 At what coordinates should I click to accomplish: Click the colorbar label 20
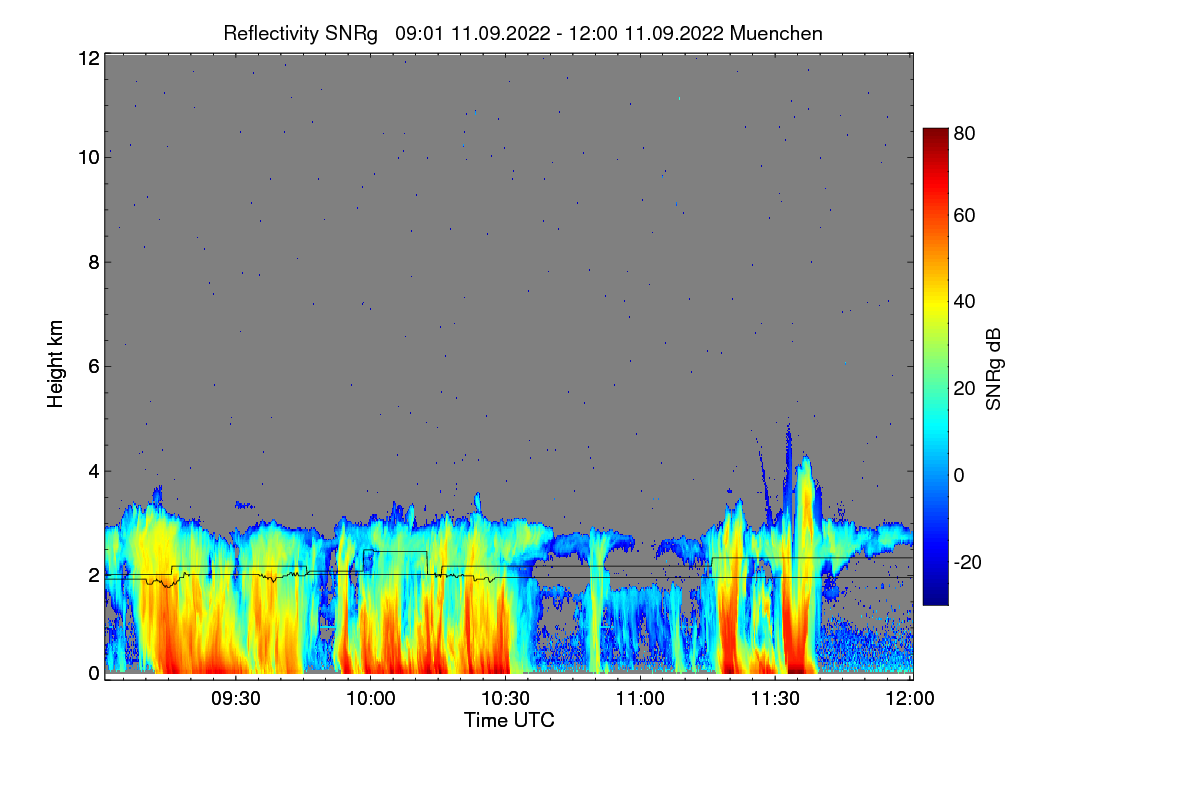click(x=965, y=389)
